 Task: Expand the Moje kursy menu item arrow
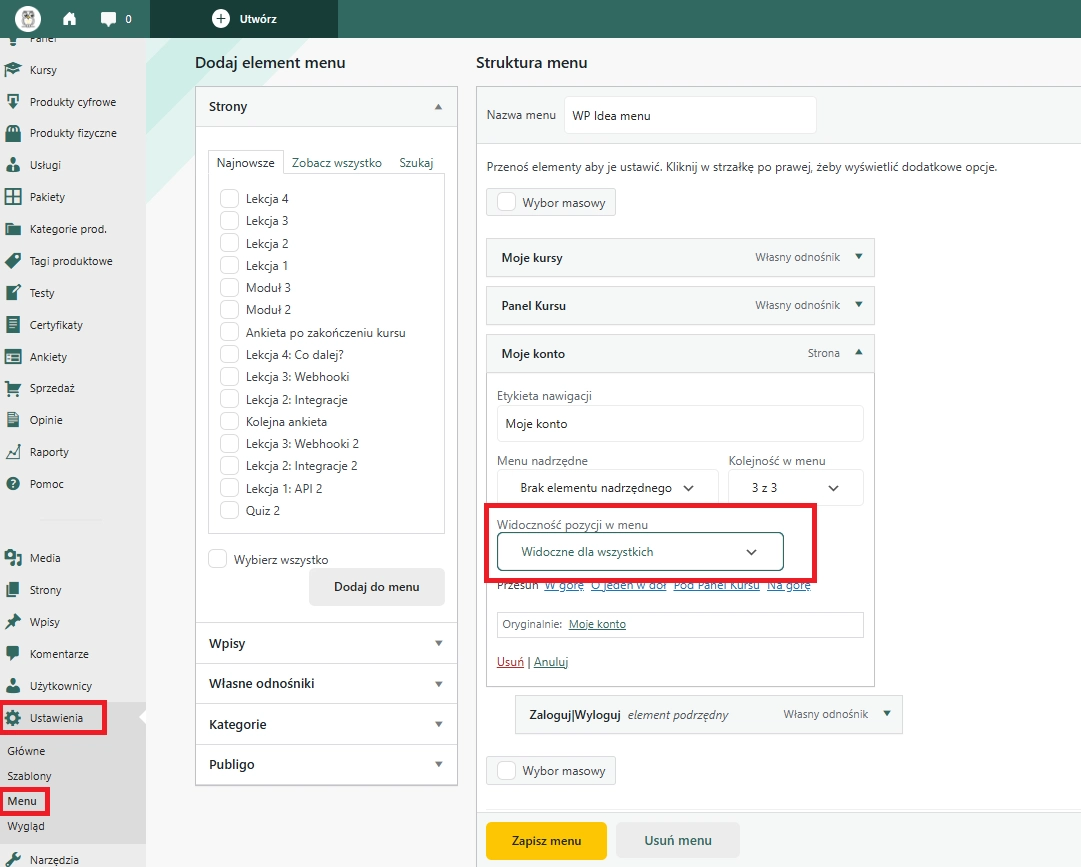click(x=859, y=256)
